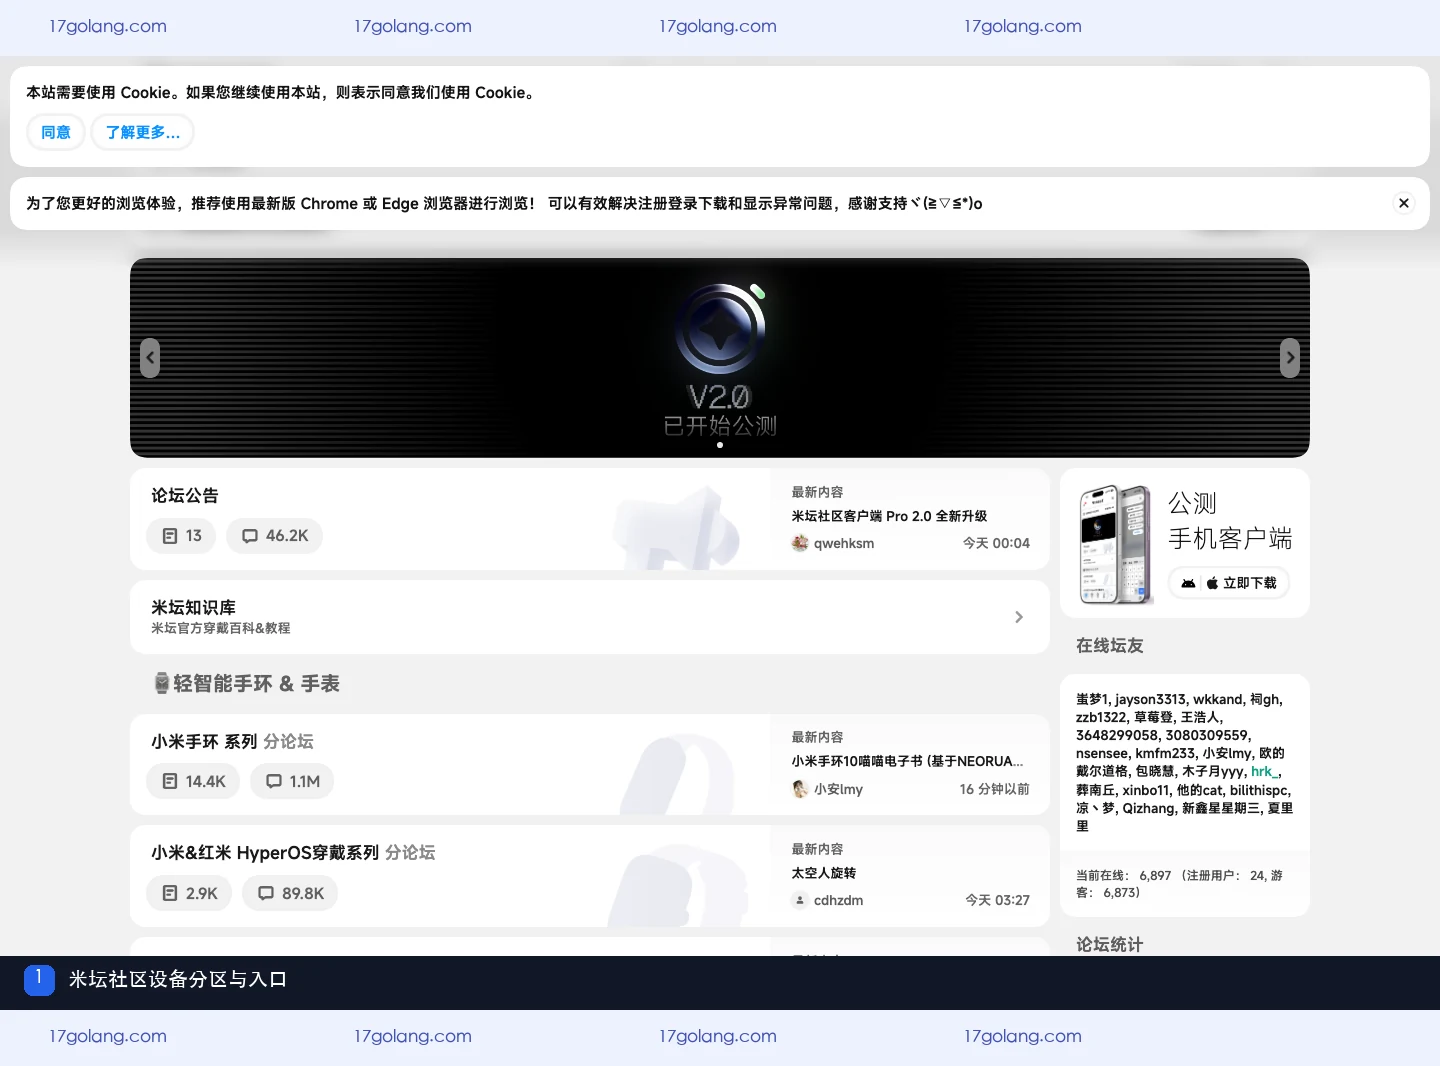Click the 在线坛友 sidebar heading
1440x1066 pixels.
coord(1110,646)
